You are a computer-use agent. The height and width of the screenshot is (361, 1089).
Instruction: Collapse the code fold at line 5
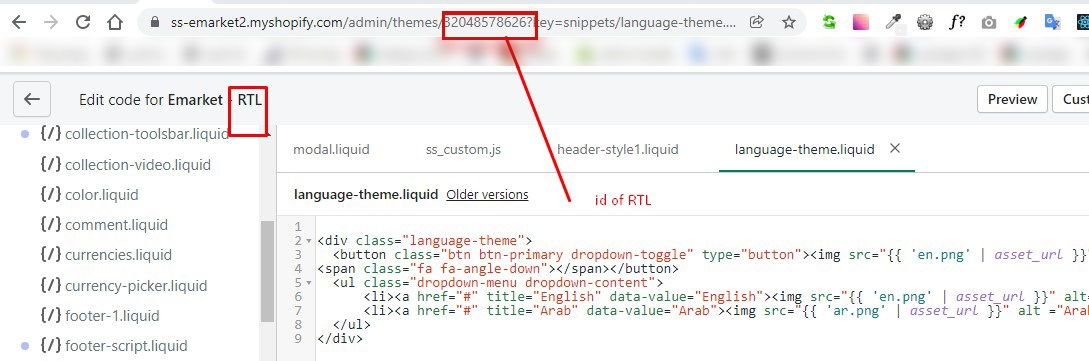point(308,283)
